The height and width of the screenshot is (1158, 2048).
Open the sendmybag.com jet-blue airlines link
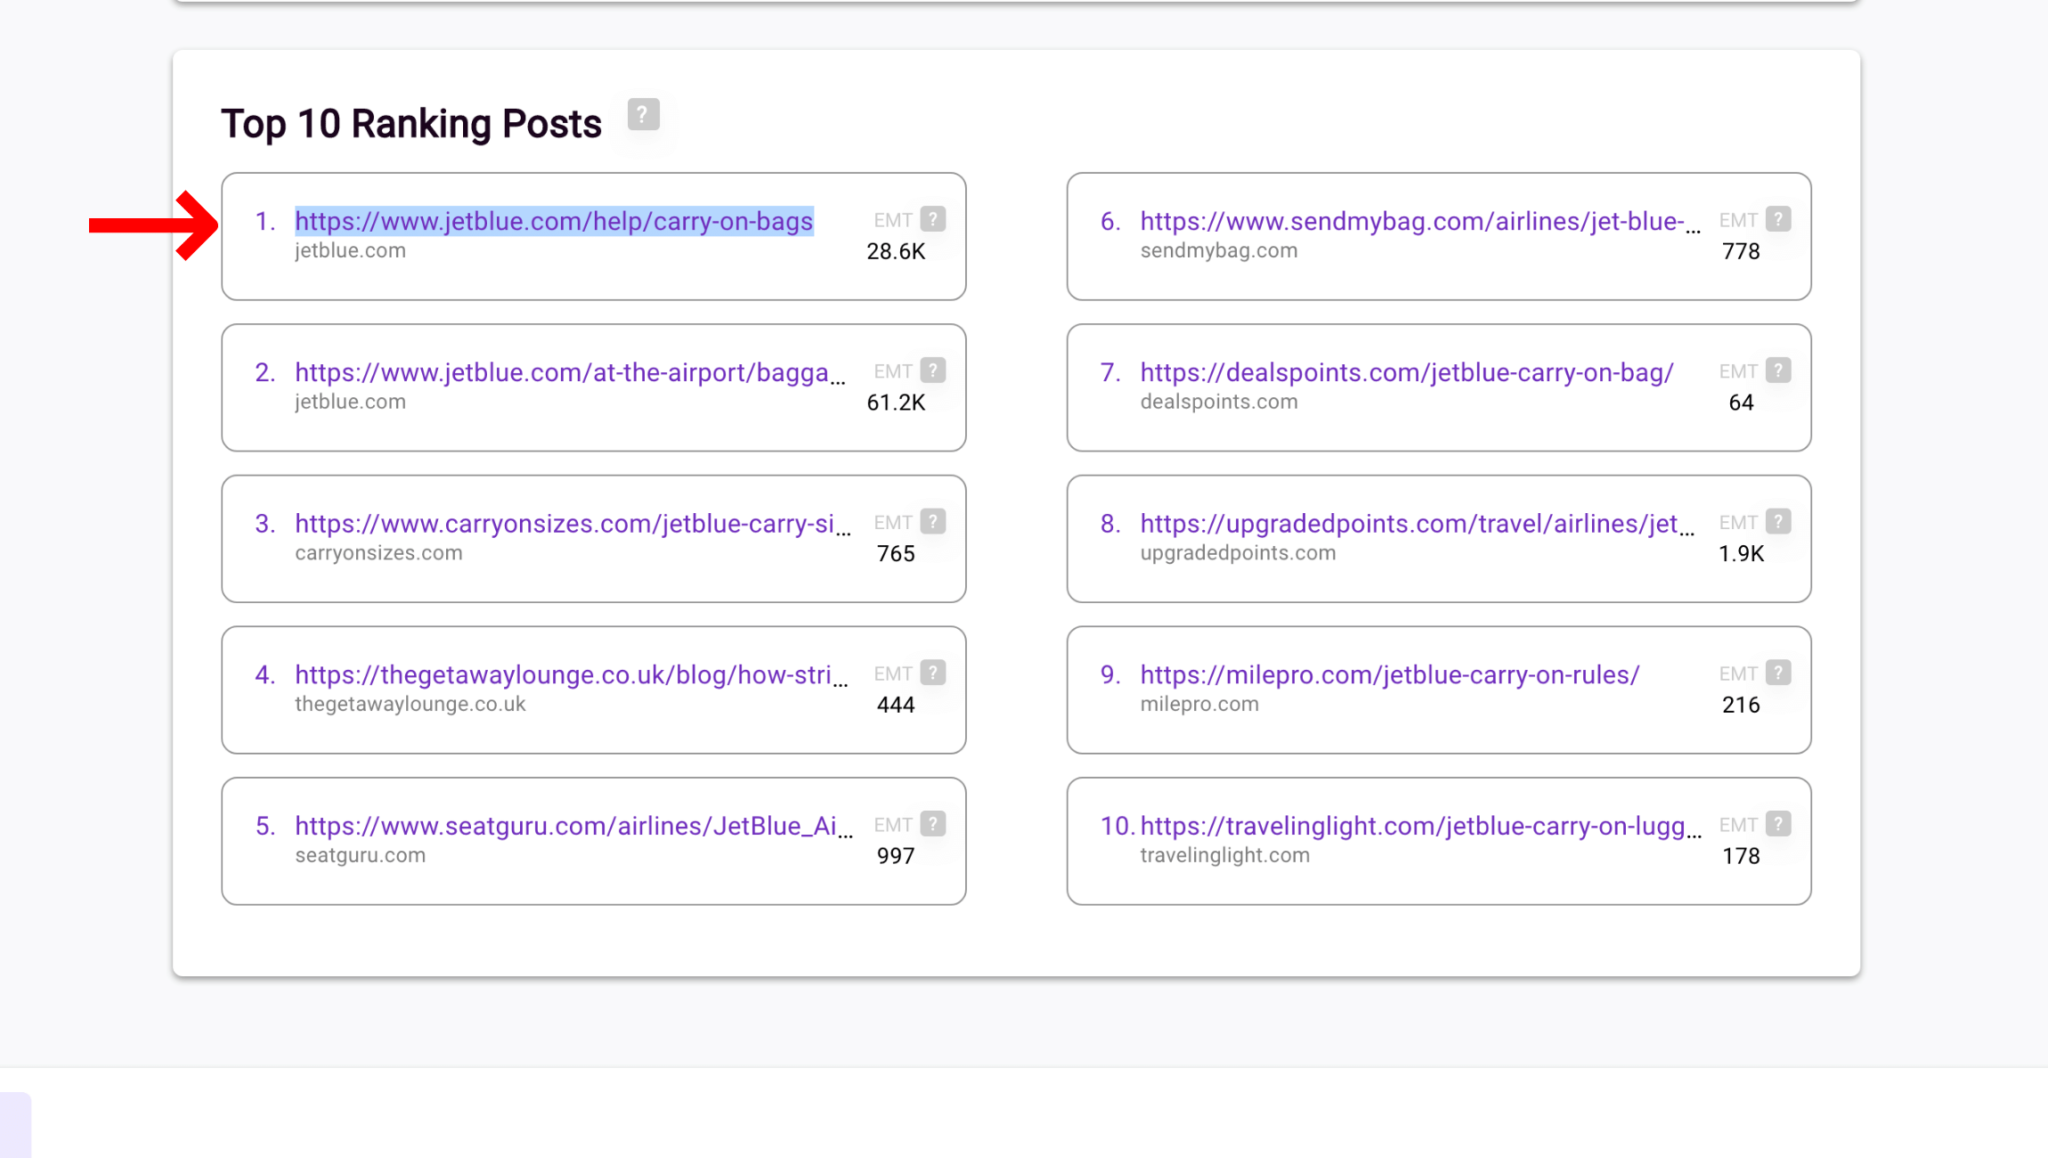tap(1418, 221)
